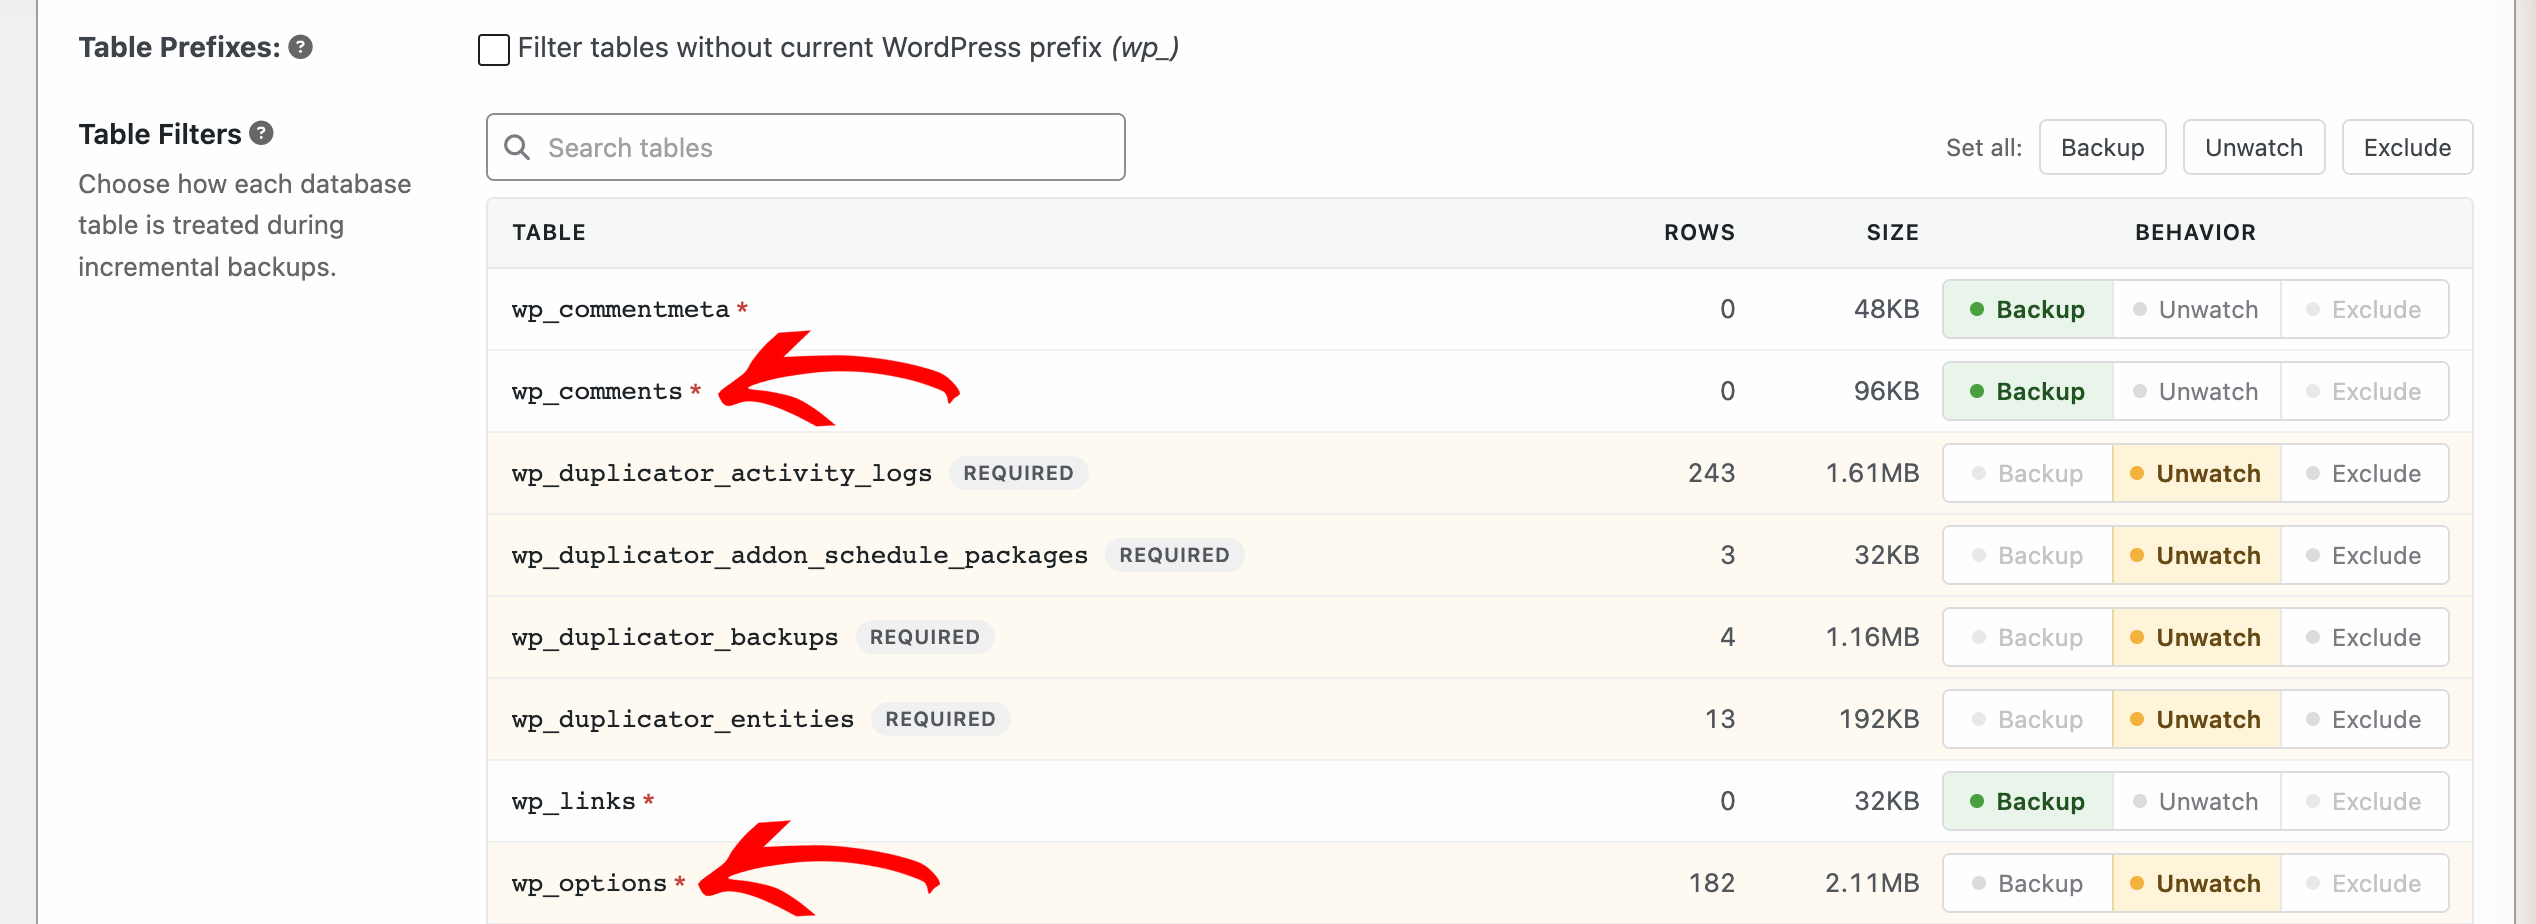Image resolution: width=2536 pixels, height=924 pixels.
Task: Select Backup for wp_duplicator_addon_schedule_packages
Action: [2028, 555]
